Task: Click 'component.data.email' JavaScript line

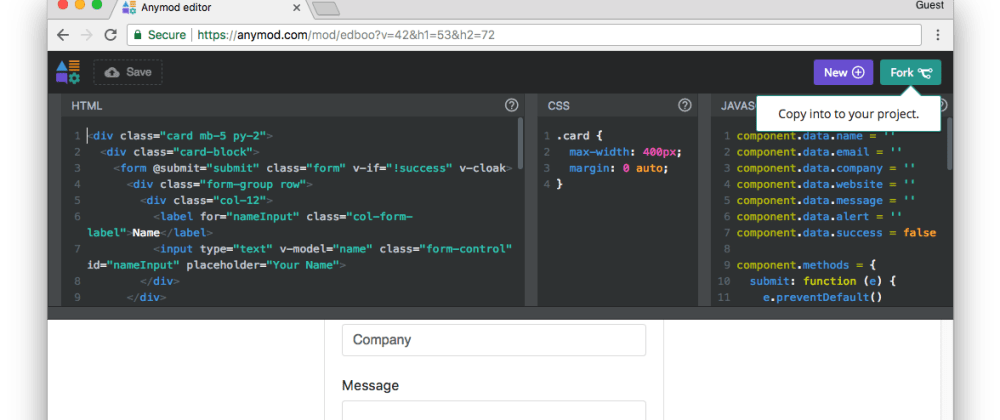Action: click(x=819, y=152)
